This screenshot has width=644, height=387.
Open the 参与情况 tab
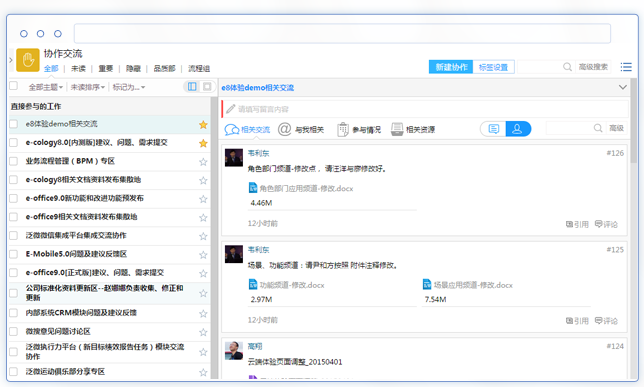(x=359, y=129)
